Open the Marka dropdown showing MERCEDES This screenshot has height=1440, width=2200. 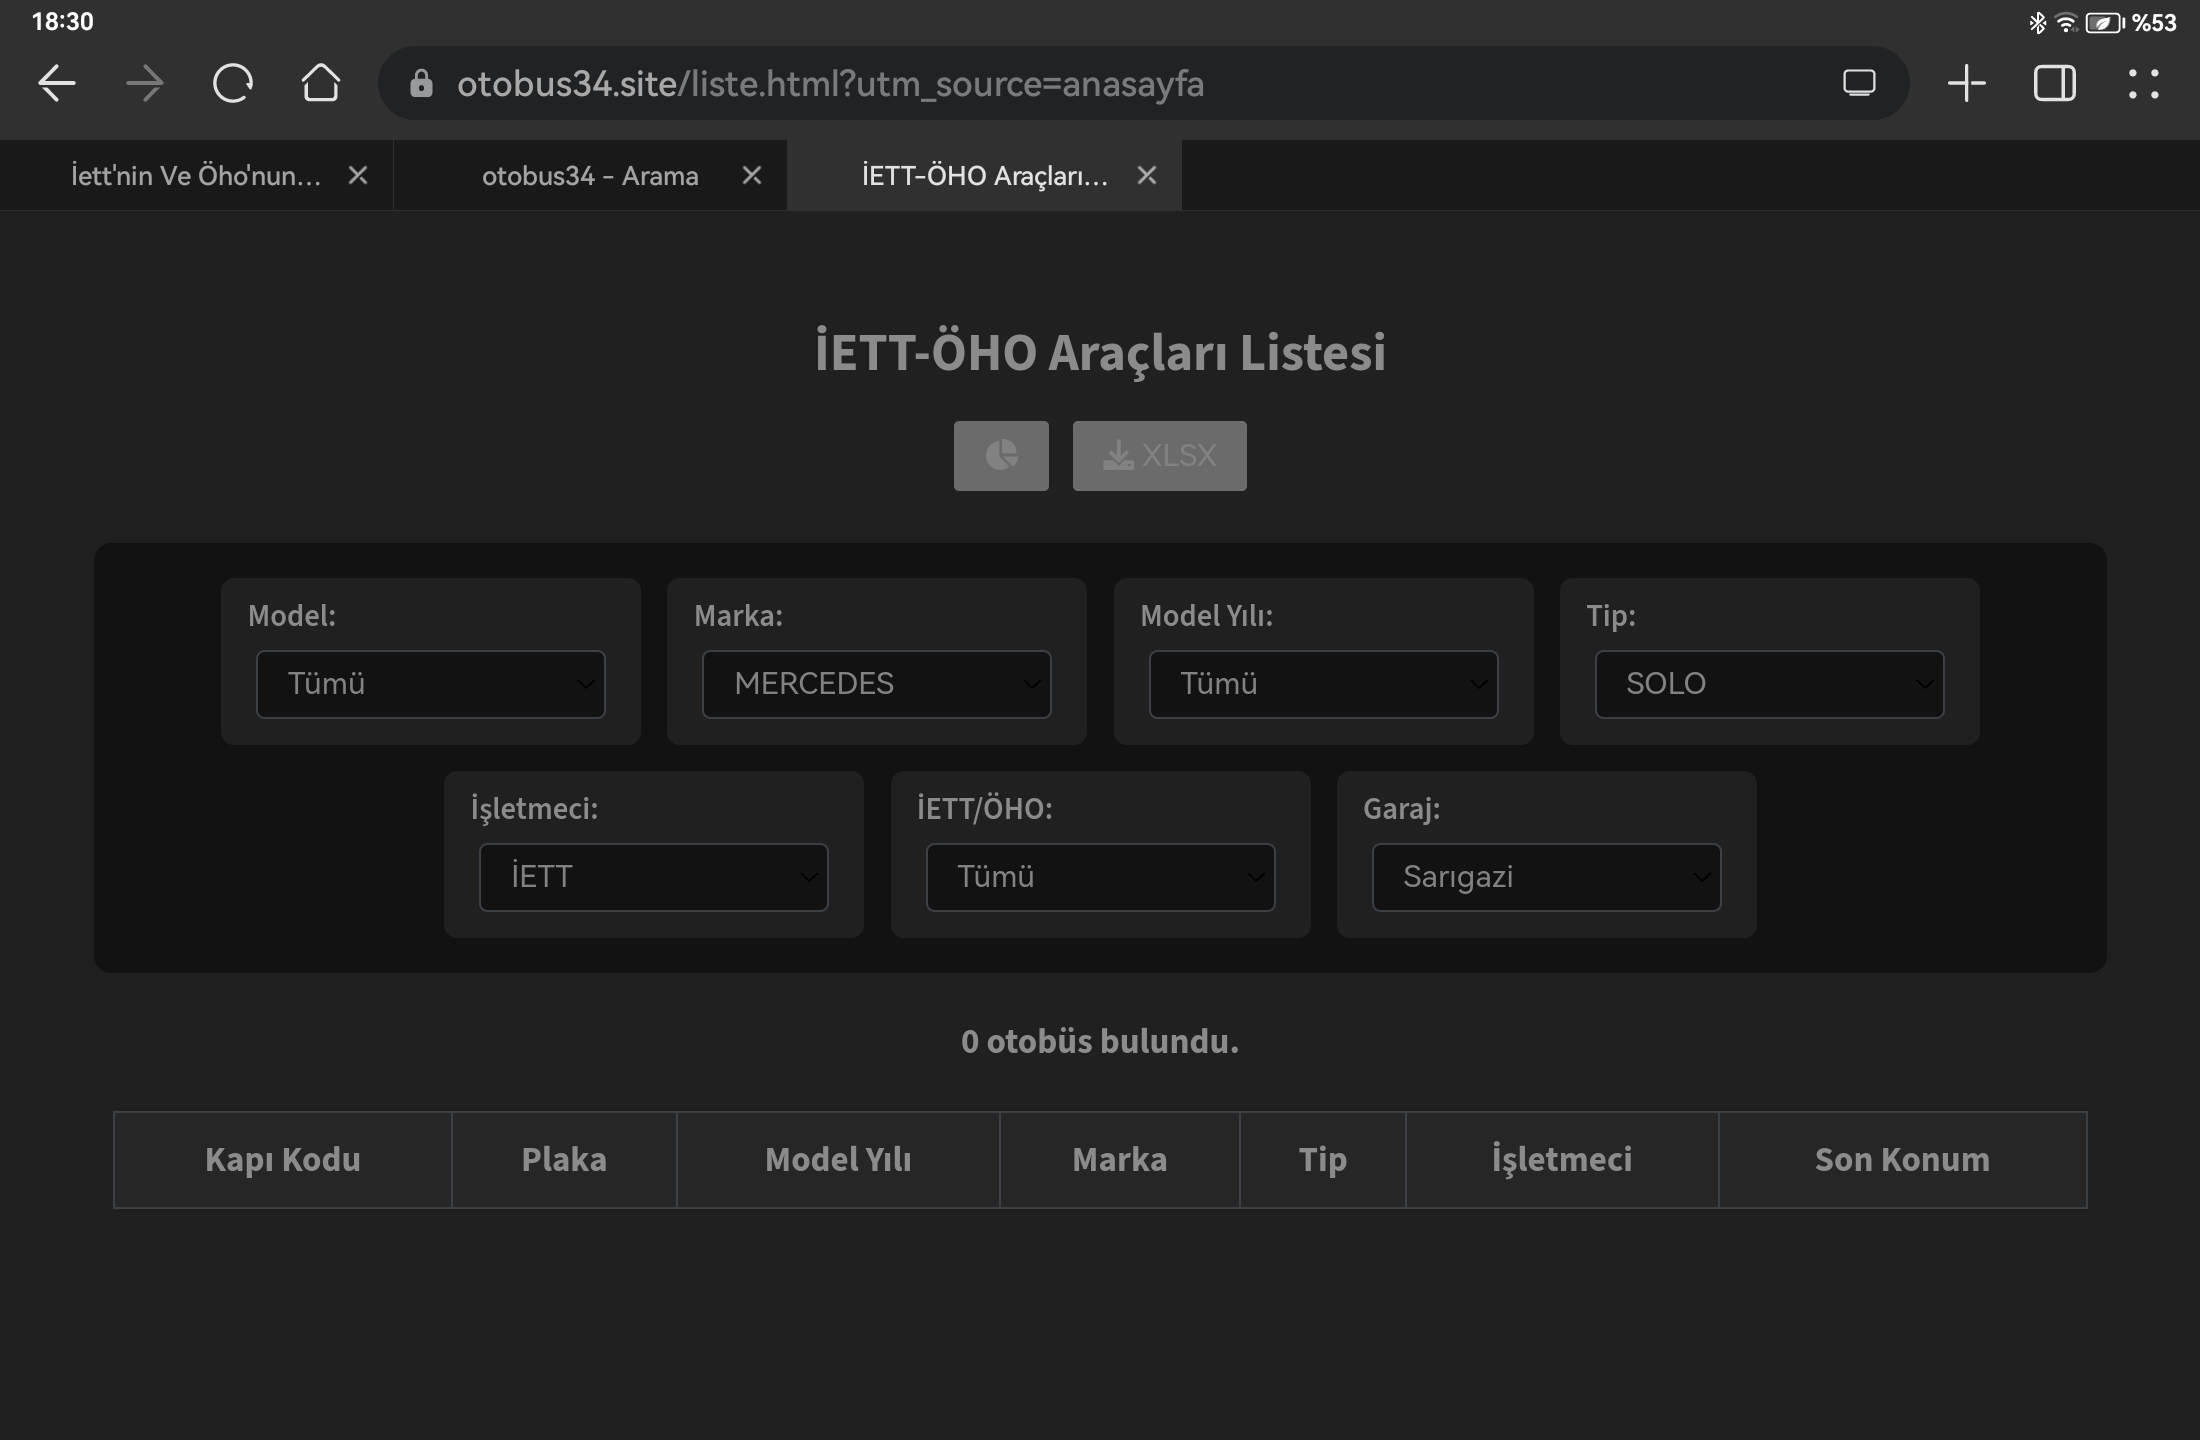pyautogui.click(x=877, y=684)
